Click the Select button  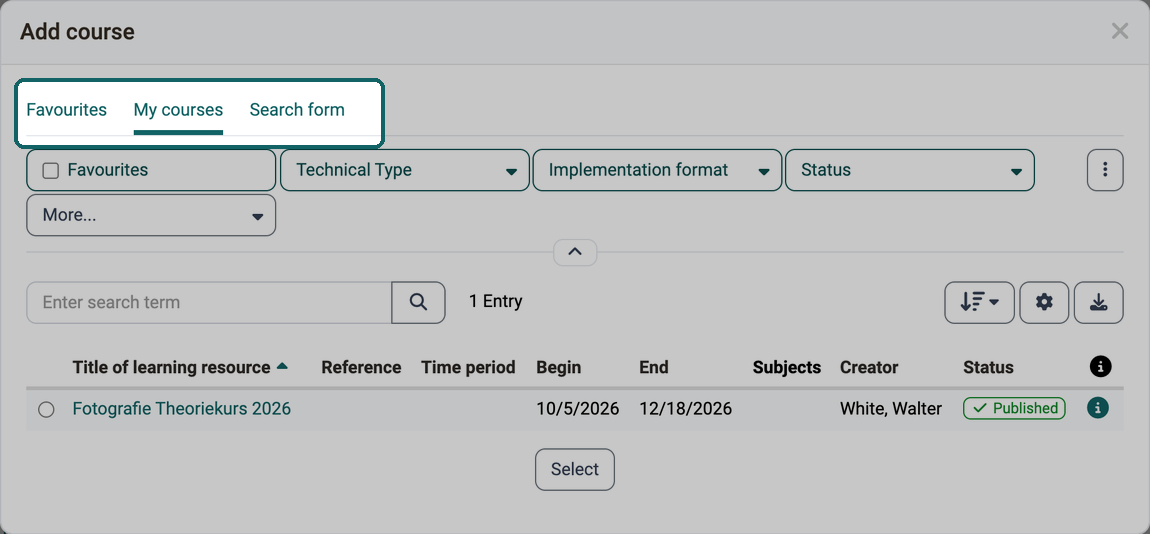pos(575,469)
